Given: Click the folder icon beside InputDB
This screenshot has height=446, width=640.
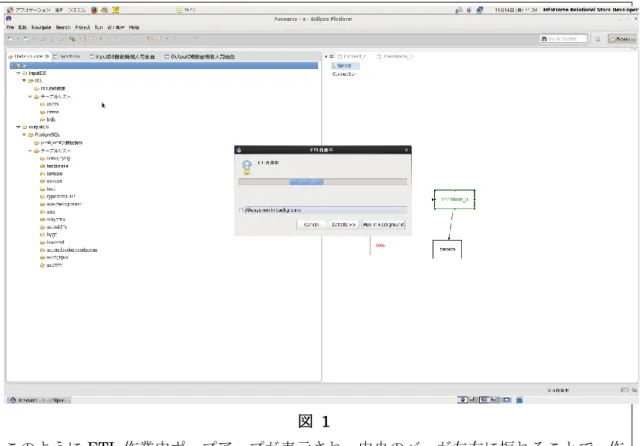Looking at the screenshot, I should point(24,73).
